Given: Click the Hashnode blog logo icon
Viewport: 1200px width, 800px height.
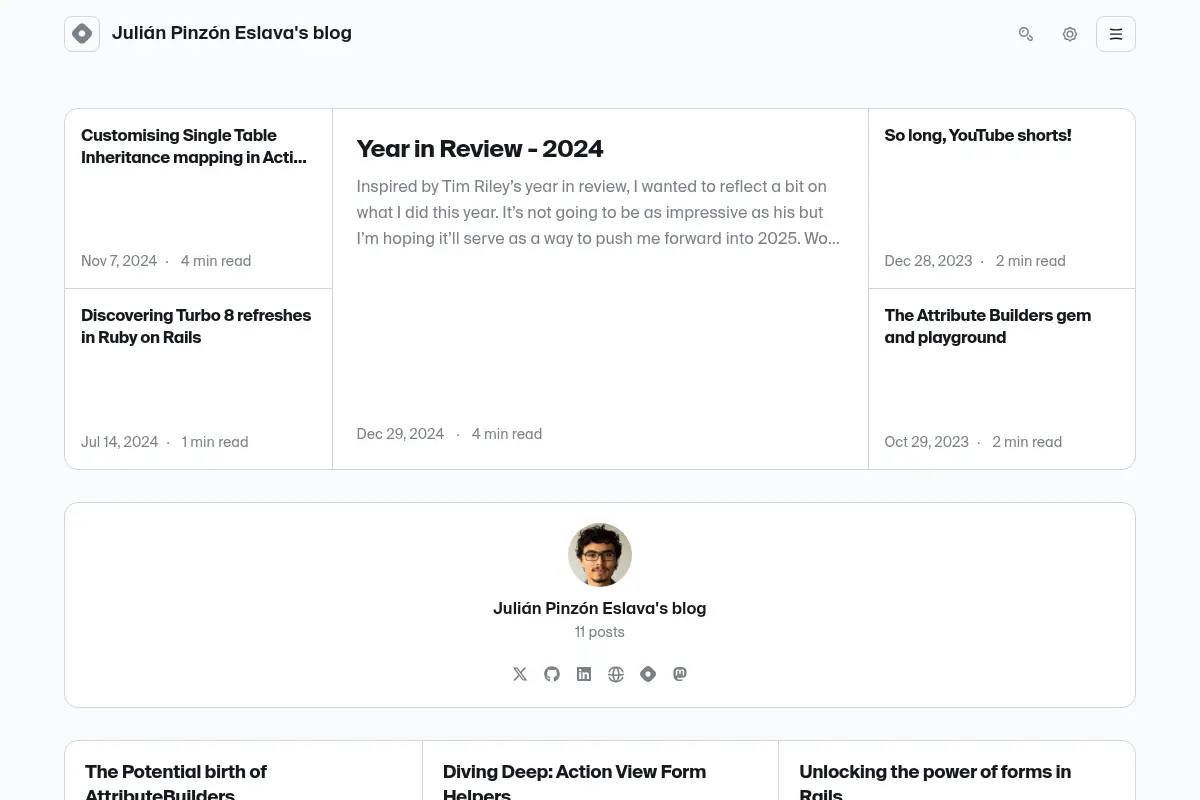Looking at the screenshot, I should coord(82,34).
